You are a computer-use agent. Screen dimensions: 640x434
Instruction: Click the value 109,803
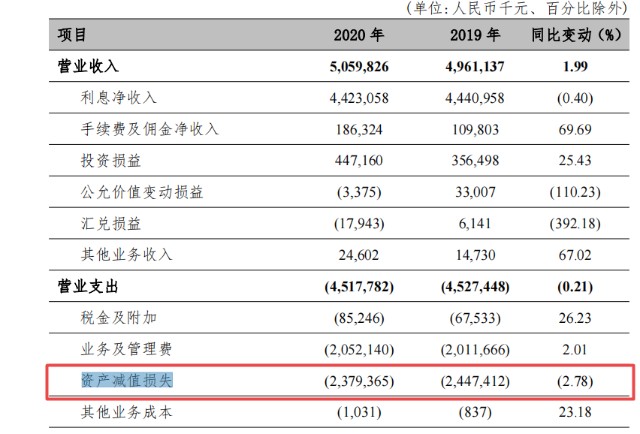click(476, 130)
